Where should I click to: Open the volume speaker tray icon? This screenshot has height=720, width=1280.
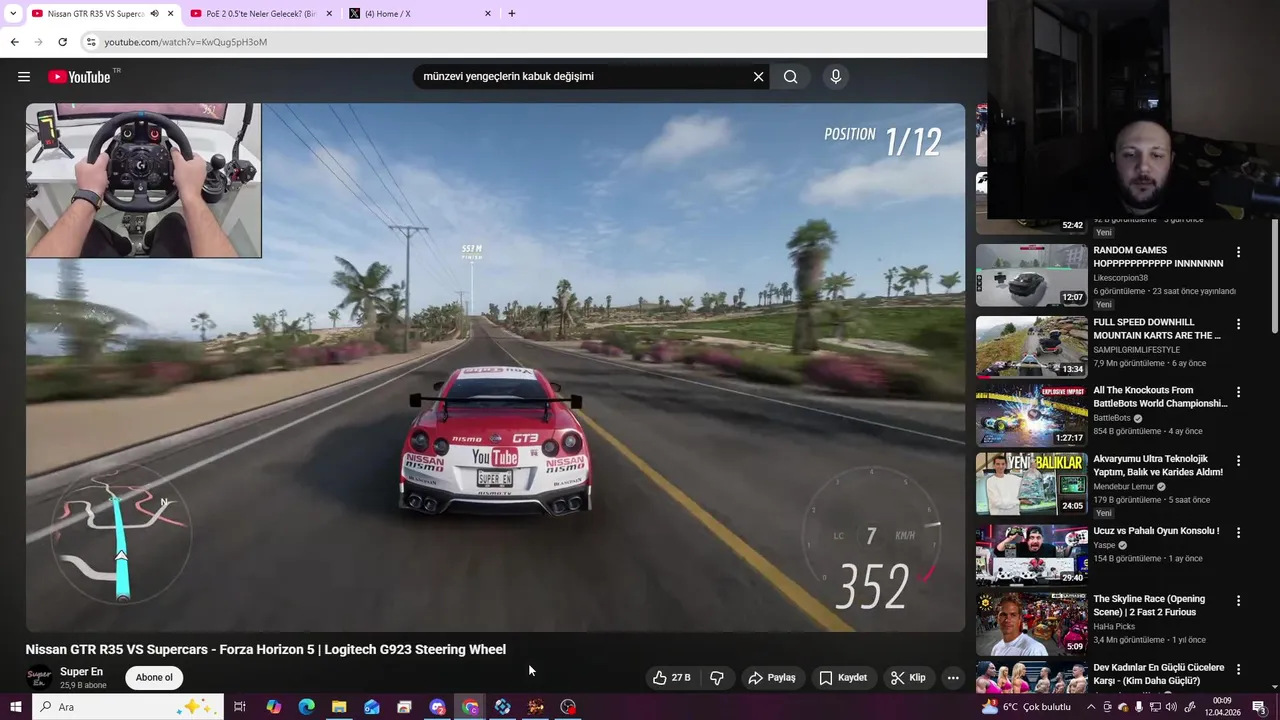1171,707
